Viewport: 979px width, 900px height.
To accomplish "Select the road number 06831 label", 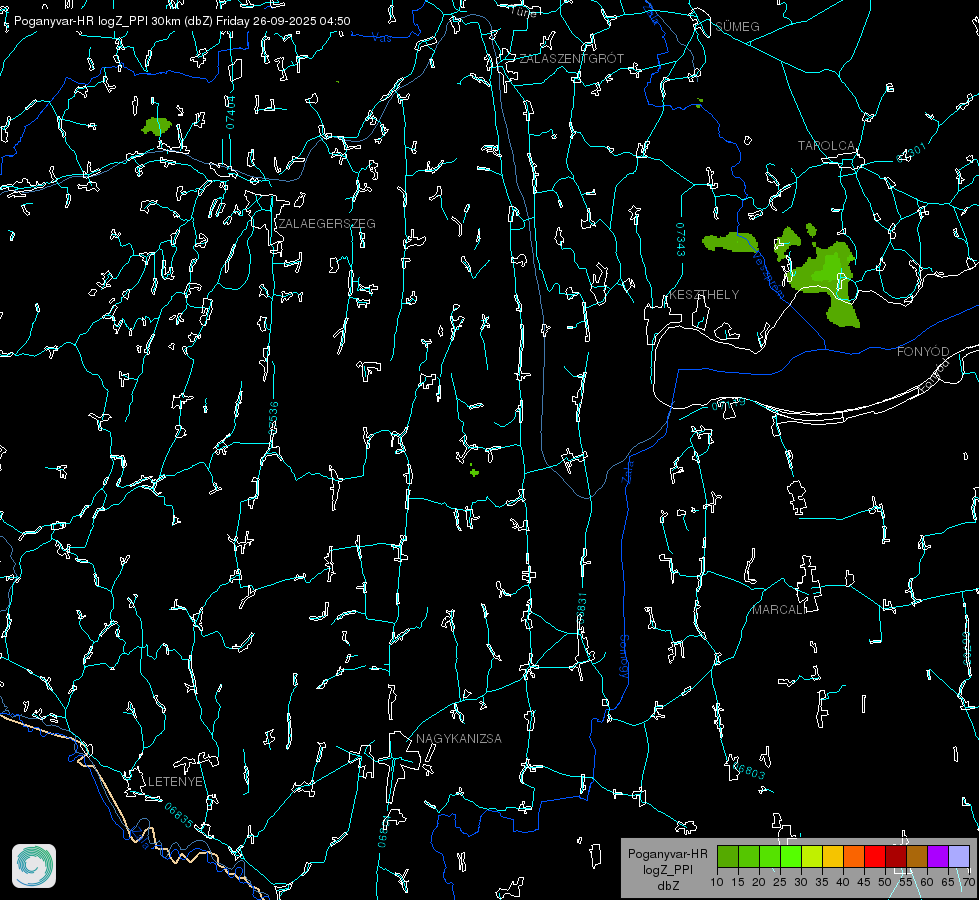I will [581, 608].
